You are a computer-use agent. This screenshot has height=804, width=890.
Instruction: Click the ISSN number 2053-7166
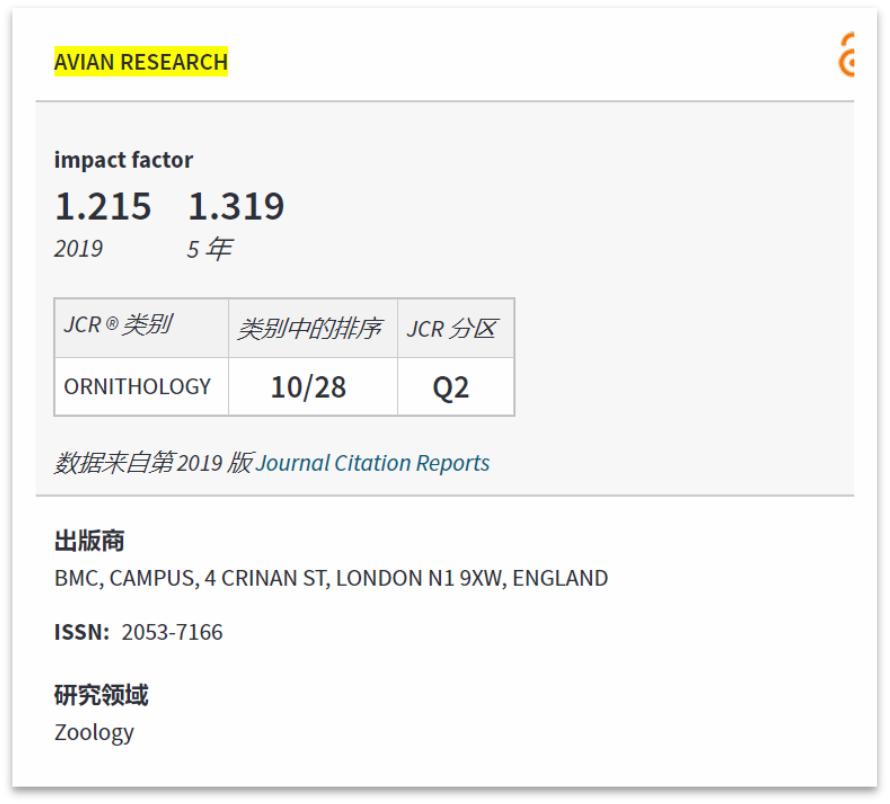pyautogui.click(x=172, y=632)
